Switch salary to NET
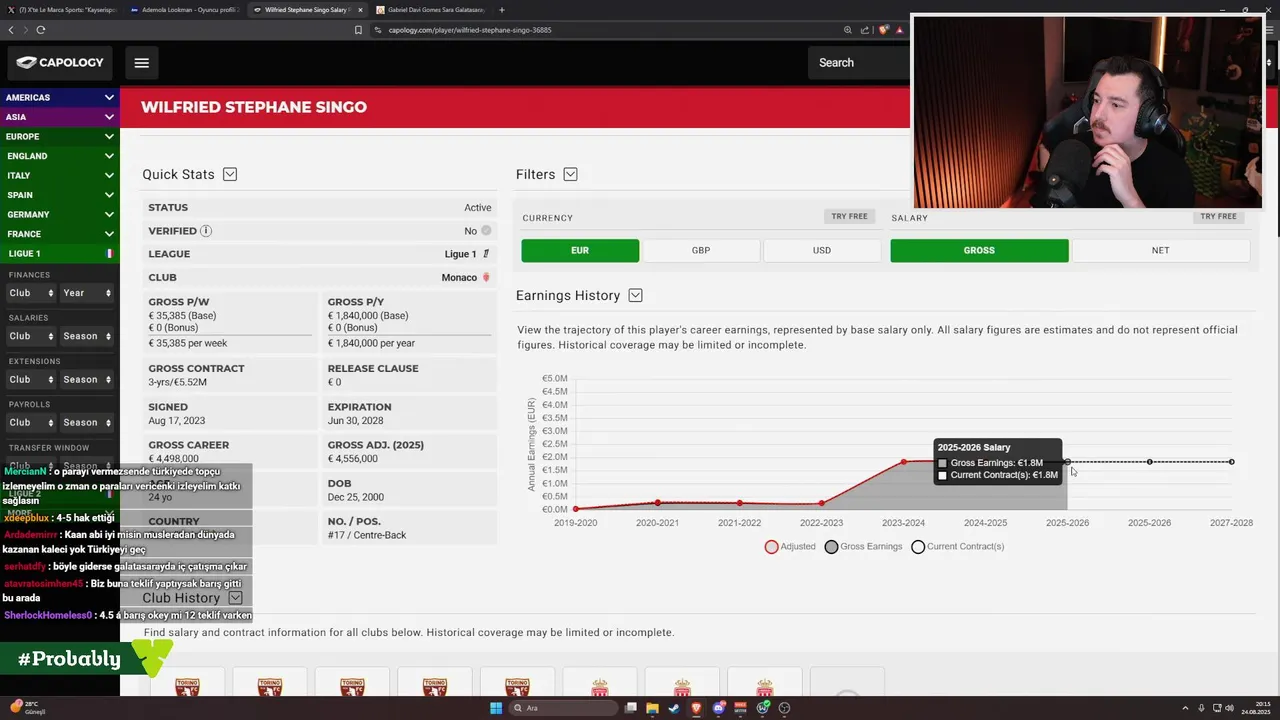The height and width of the screenshot is (720, 1280). click(x=1160, y=251)
